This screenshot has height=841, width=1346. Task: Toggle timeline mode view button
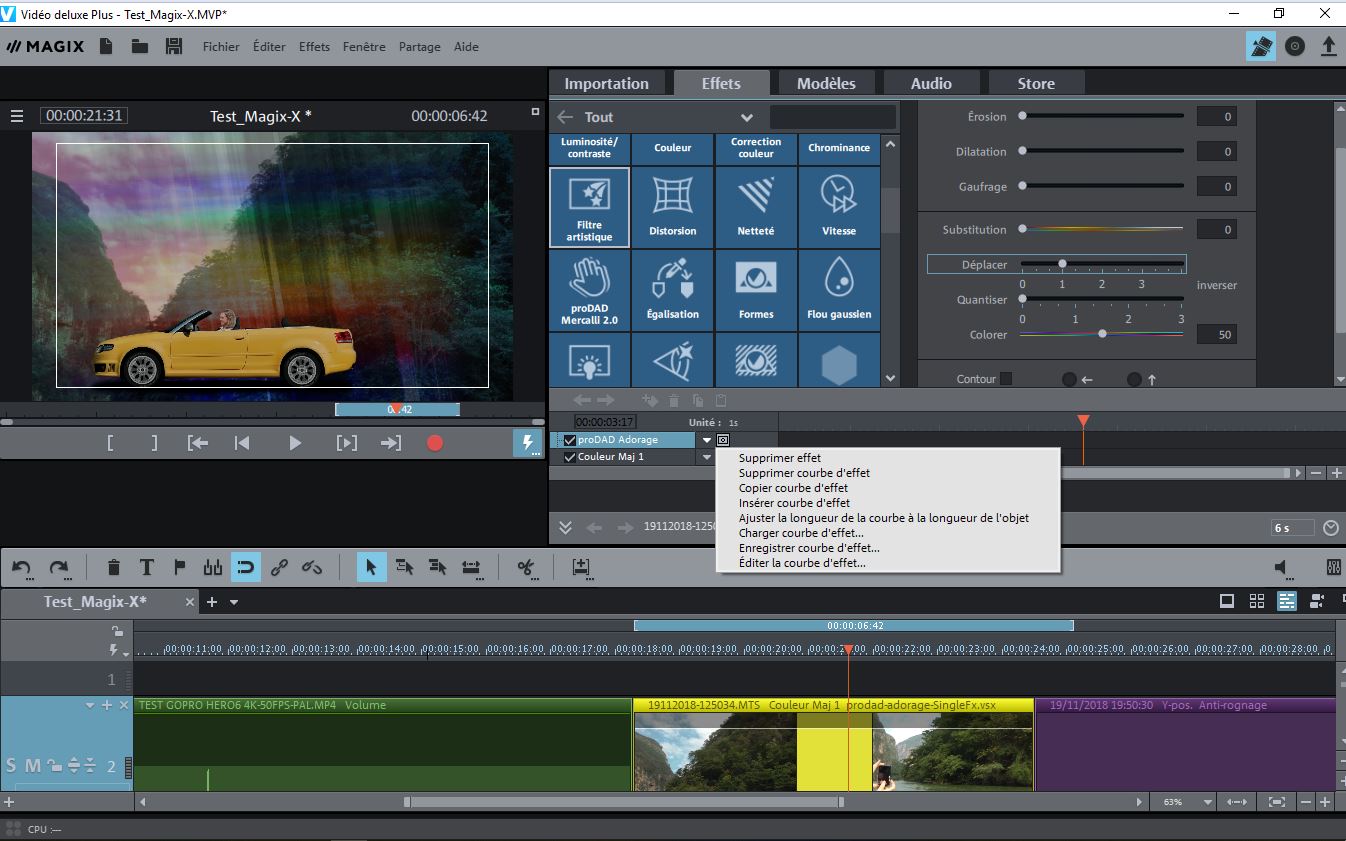click(1287, 601)
